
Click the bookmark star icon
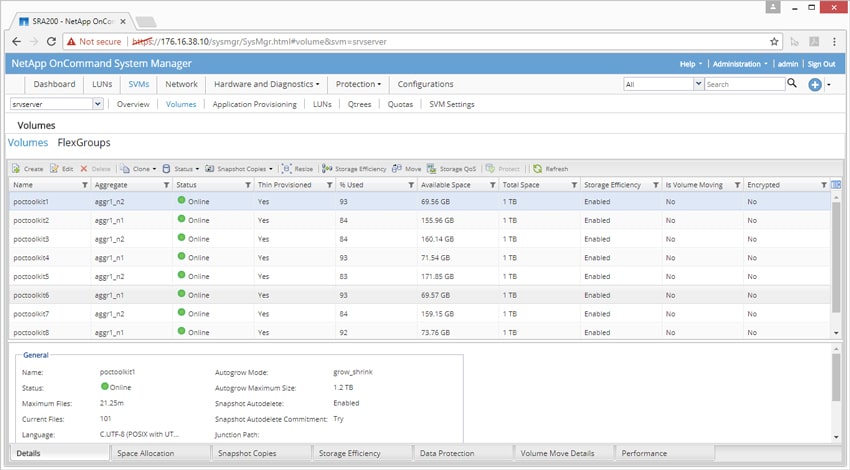774,41
